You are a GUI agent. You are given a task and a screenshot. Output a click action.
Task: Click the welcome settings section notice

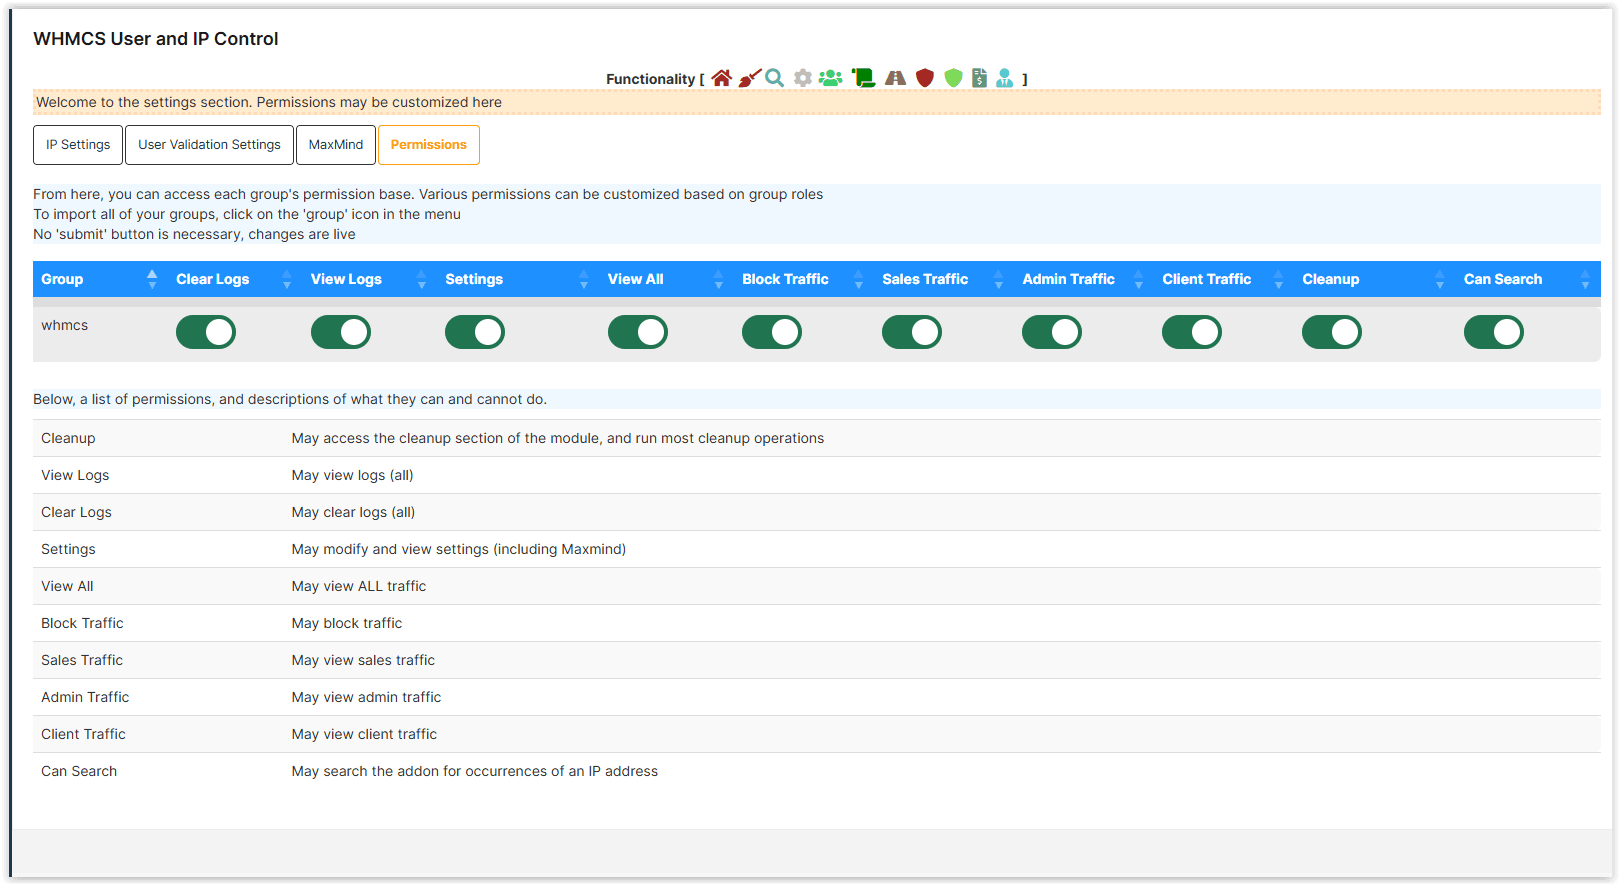(x=816, y=102)
